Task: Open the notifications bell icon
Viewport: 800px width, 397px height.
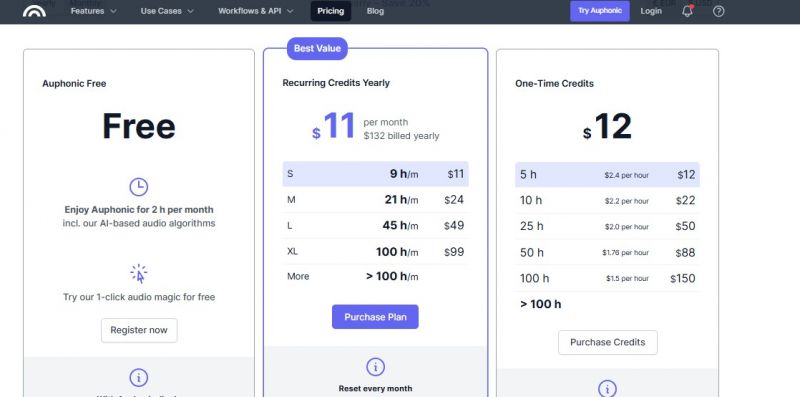Action: click(x=687, y=11)
